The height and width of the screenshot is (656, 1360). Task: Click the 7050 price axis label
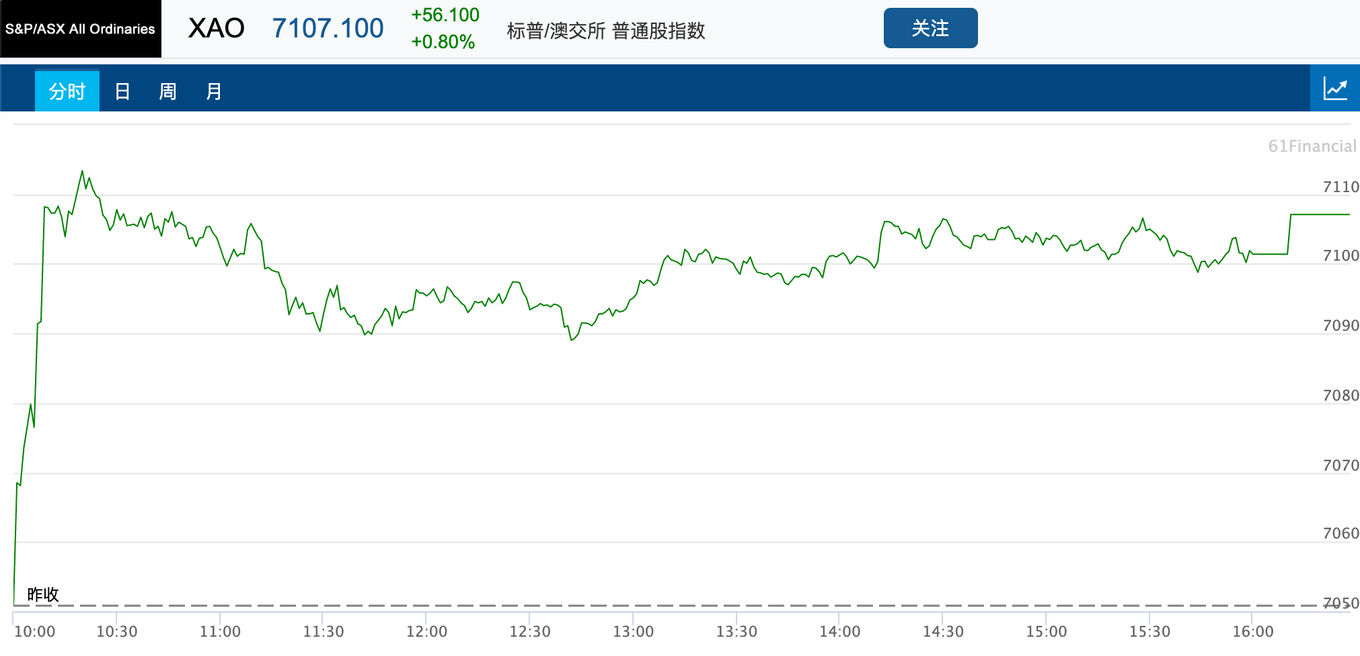pos(1341,603)
